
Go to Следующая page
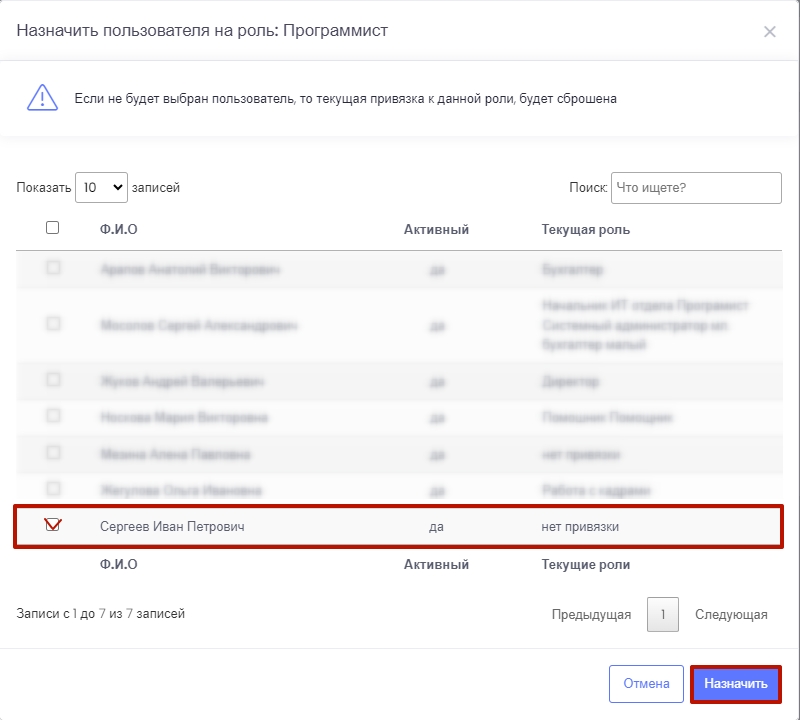731,615
